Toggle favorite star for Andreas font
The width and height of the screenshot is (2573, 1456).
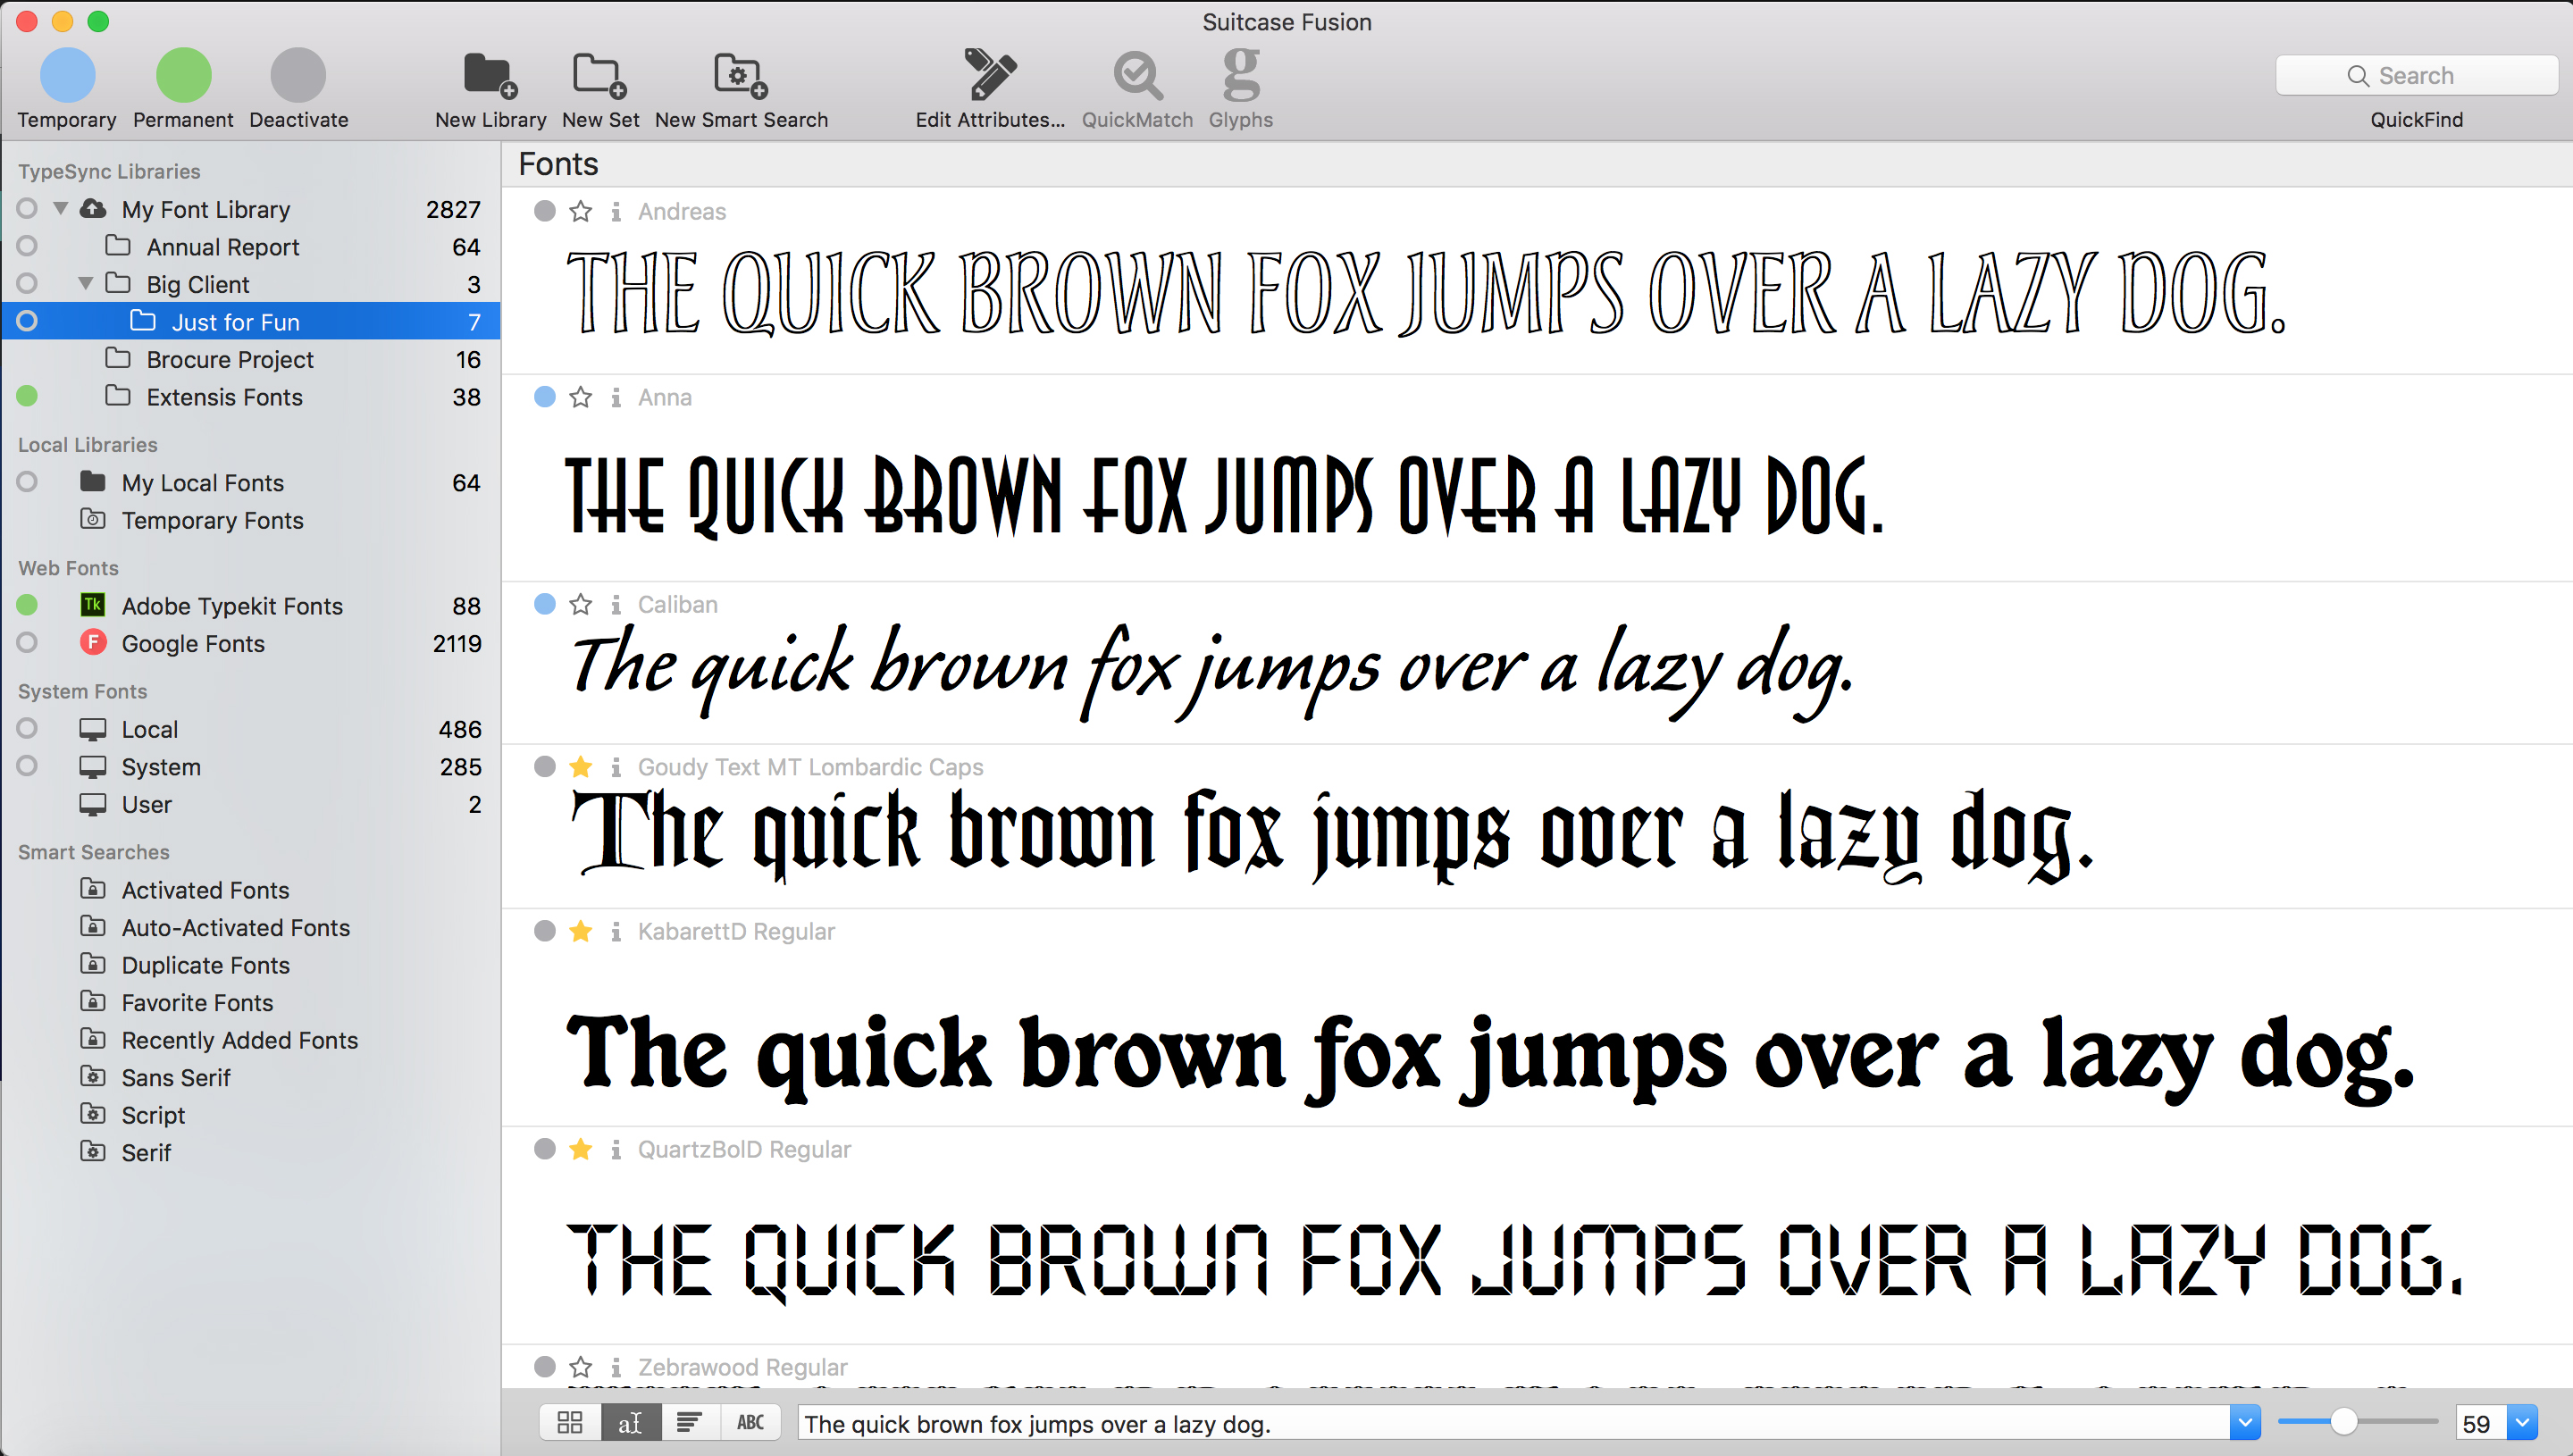(580, 212)
